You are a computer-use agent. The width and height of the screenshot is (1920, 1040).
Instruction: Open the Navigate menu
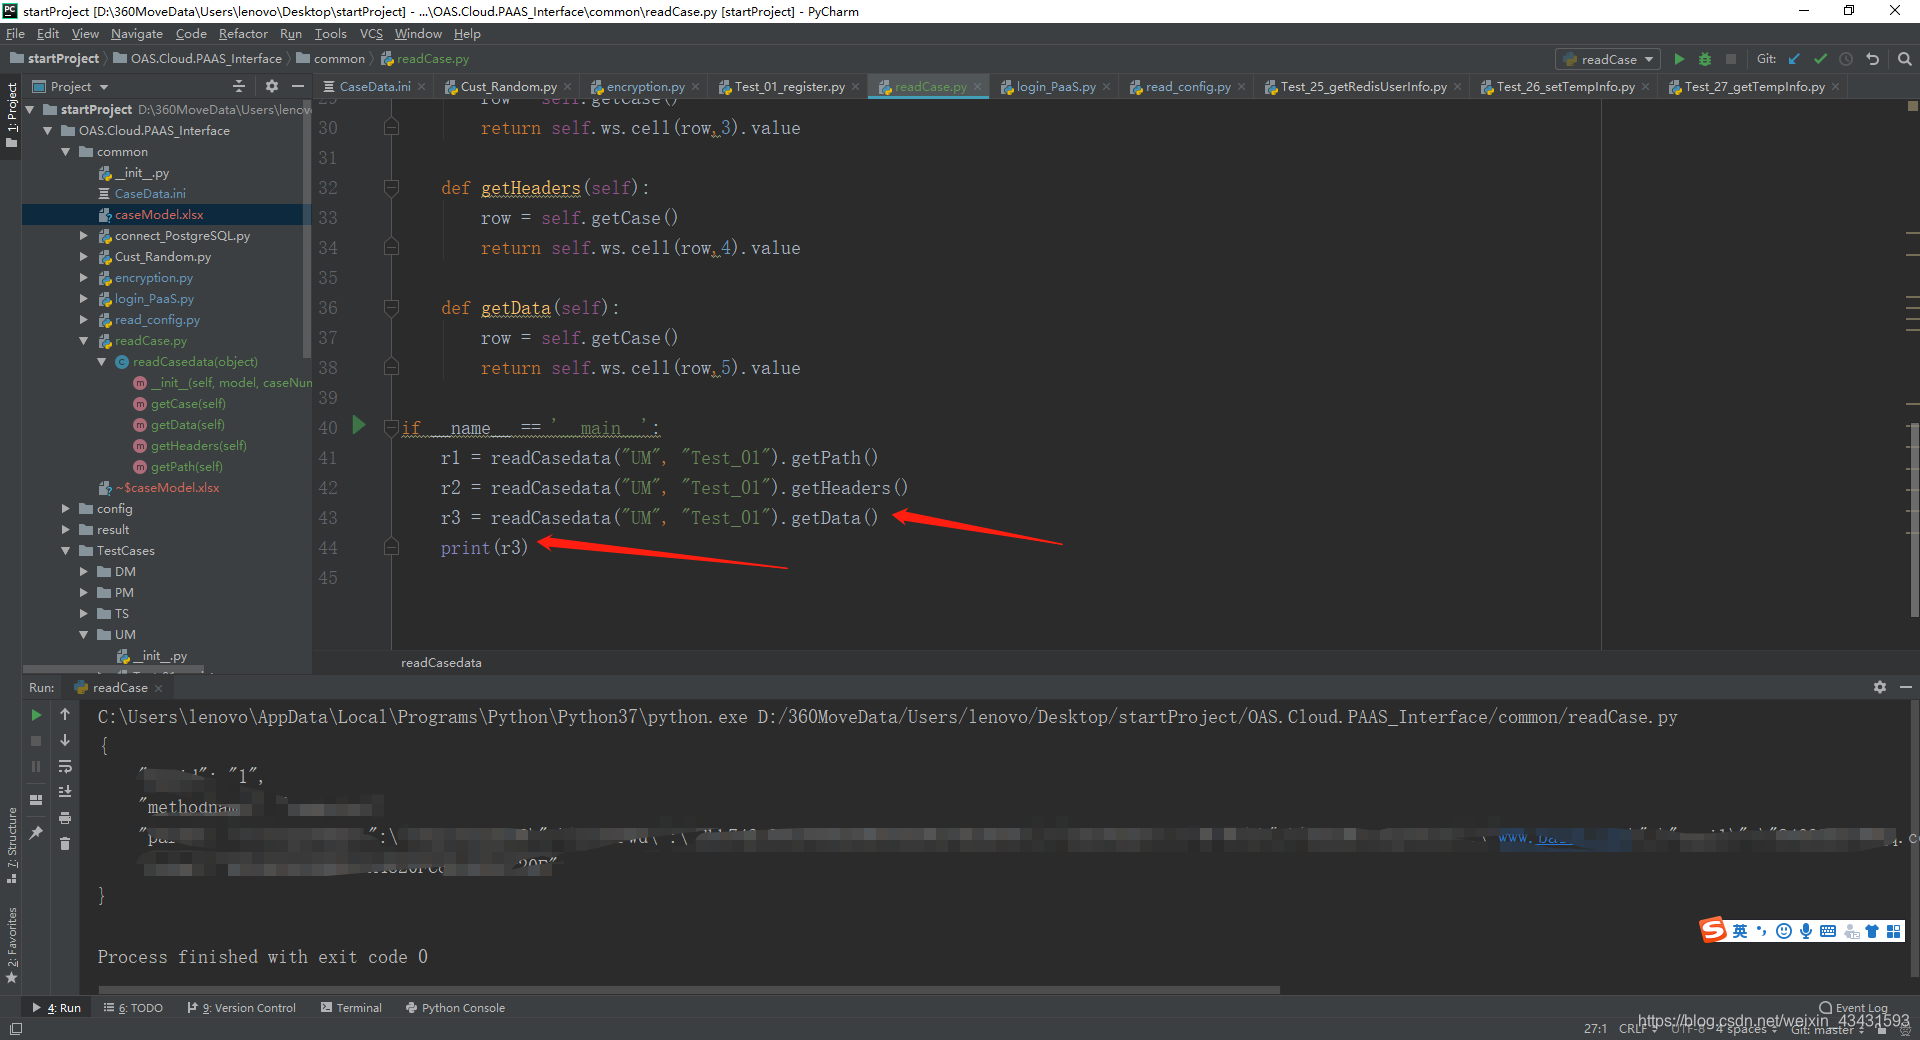136,34
